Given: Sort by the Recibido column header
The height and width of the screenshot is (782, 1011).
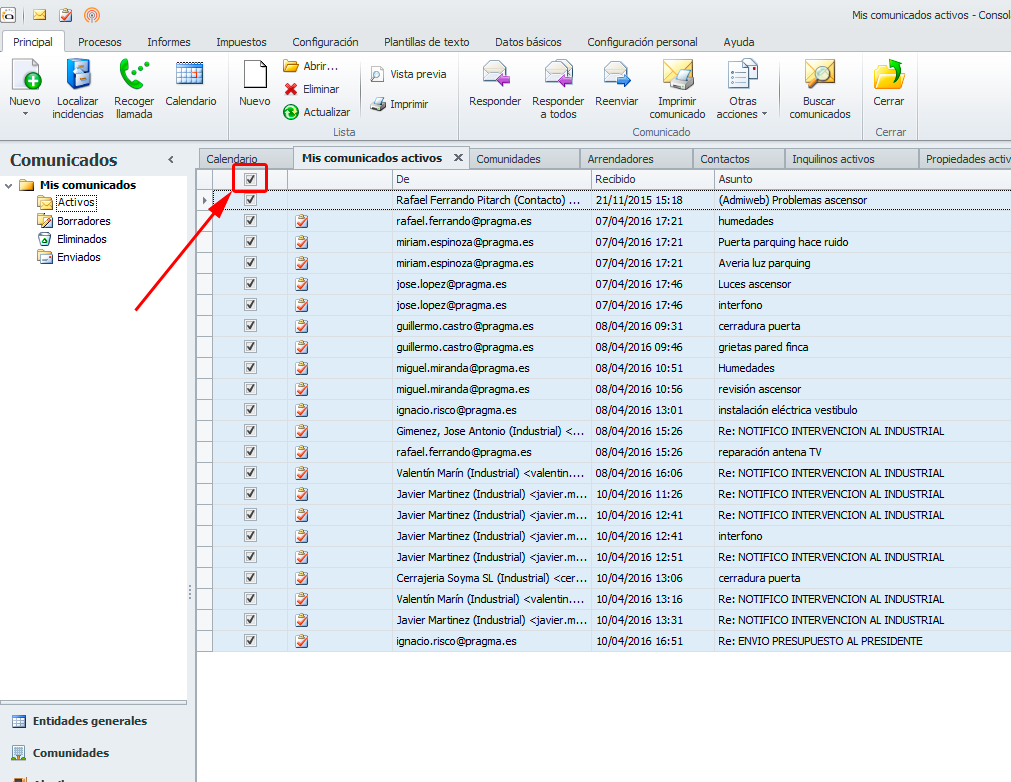Looking at the screenshot, I should tap(651, 179).
